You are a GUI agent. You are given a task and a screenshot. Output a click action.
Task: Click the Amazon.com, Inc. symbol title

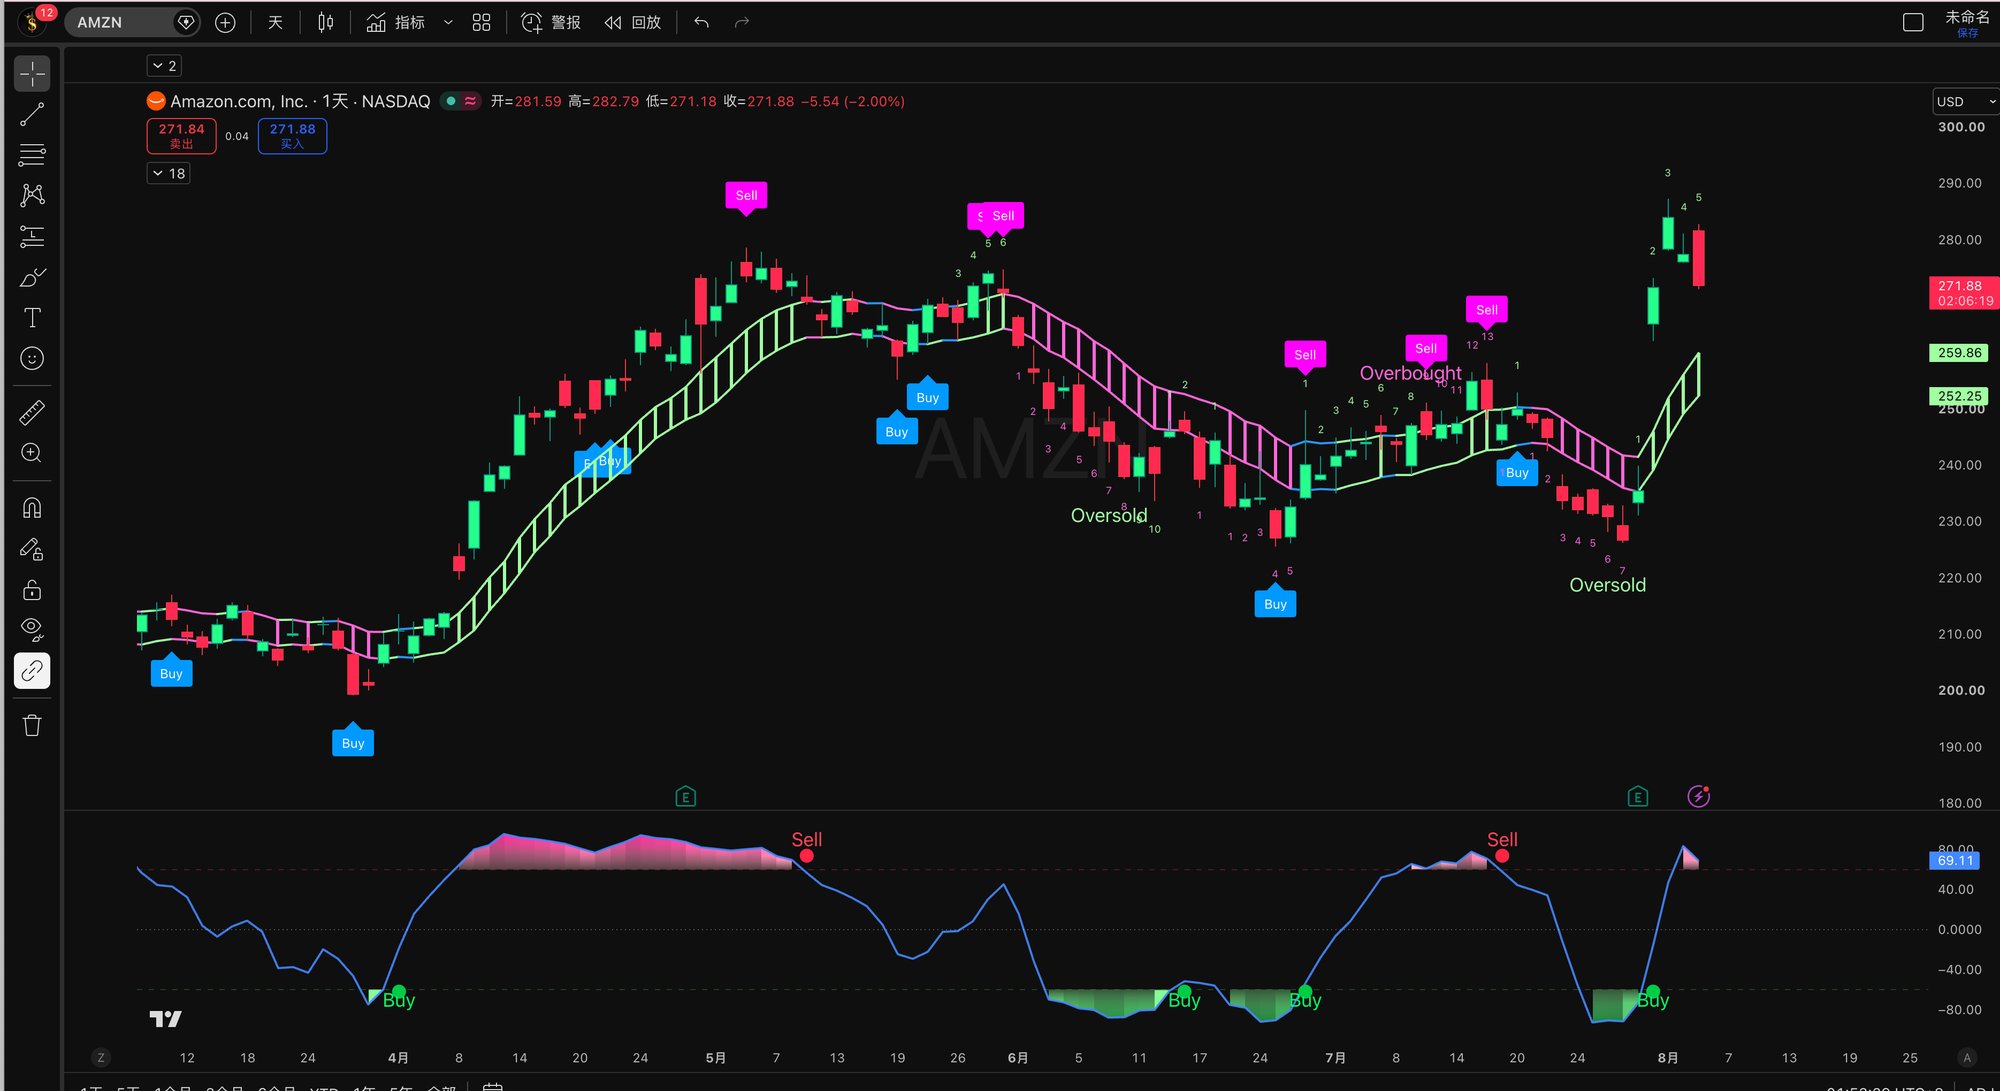coord(239,101)
